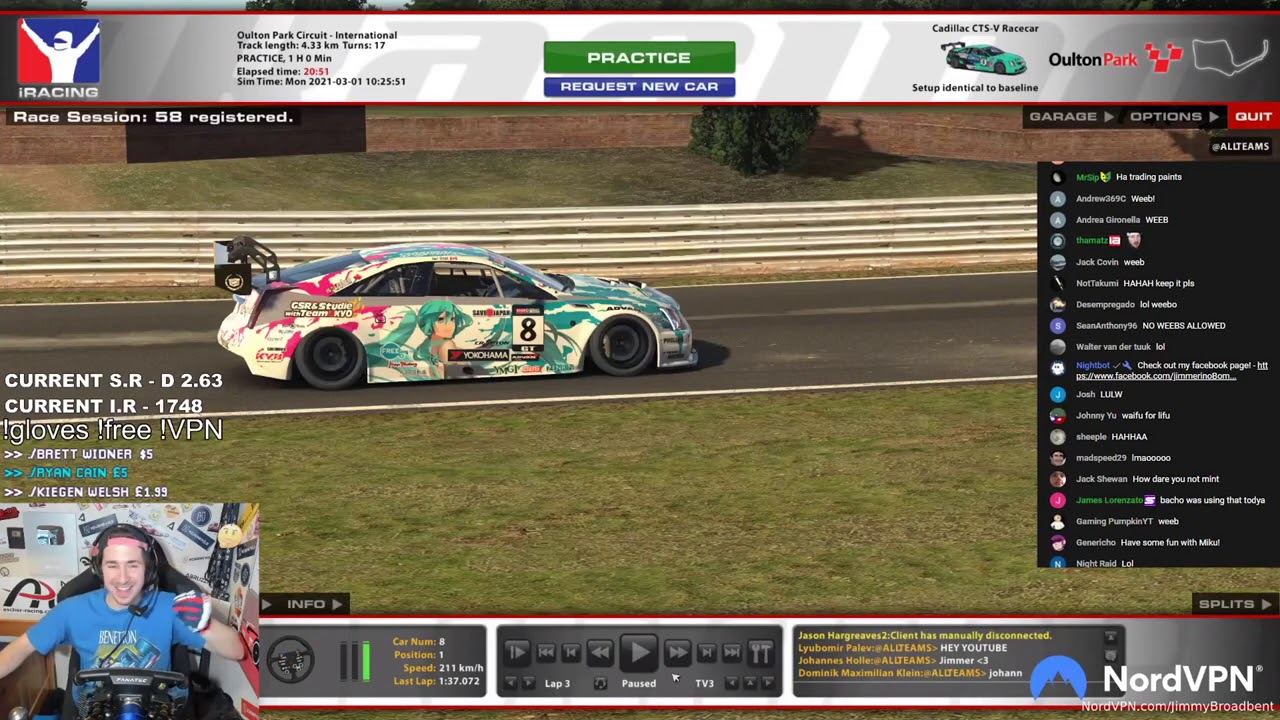Play the replay with the large play button
Image resolution: width=1280 pixels, height=720 pixels.
[639, 653]
